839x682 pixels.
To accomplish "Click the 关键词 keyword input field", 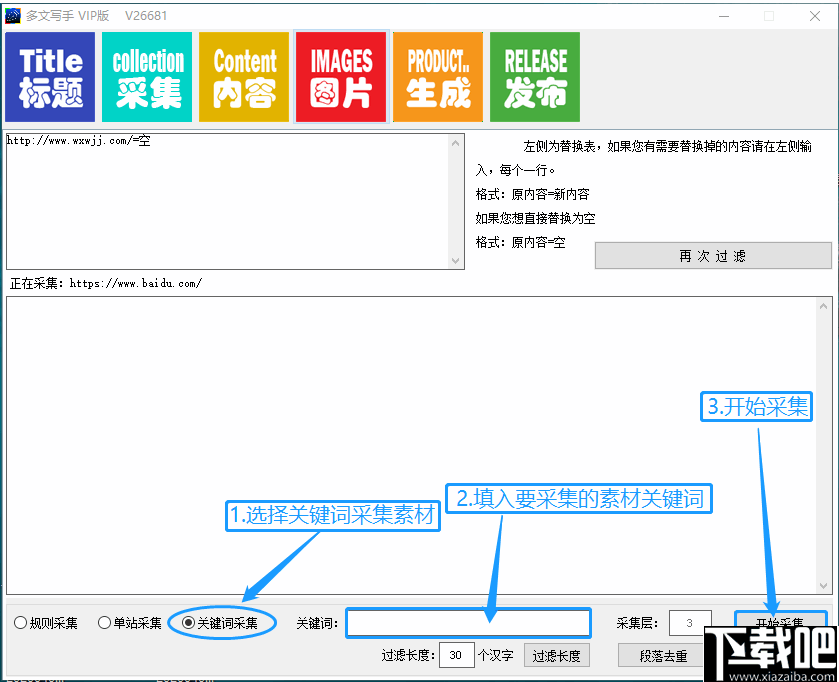I will pos(468,622).
